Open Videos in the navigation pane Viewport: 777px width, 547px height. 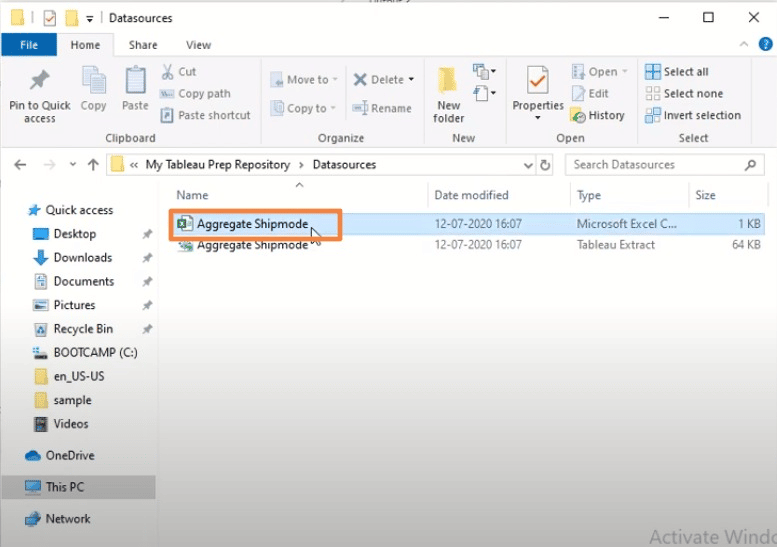(71, 424)
